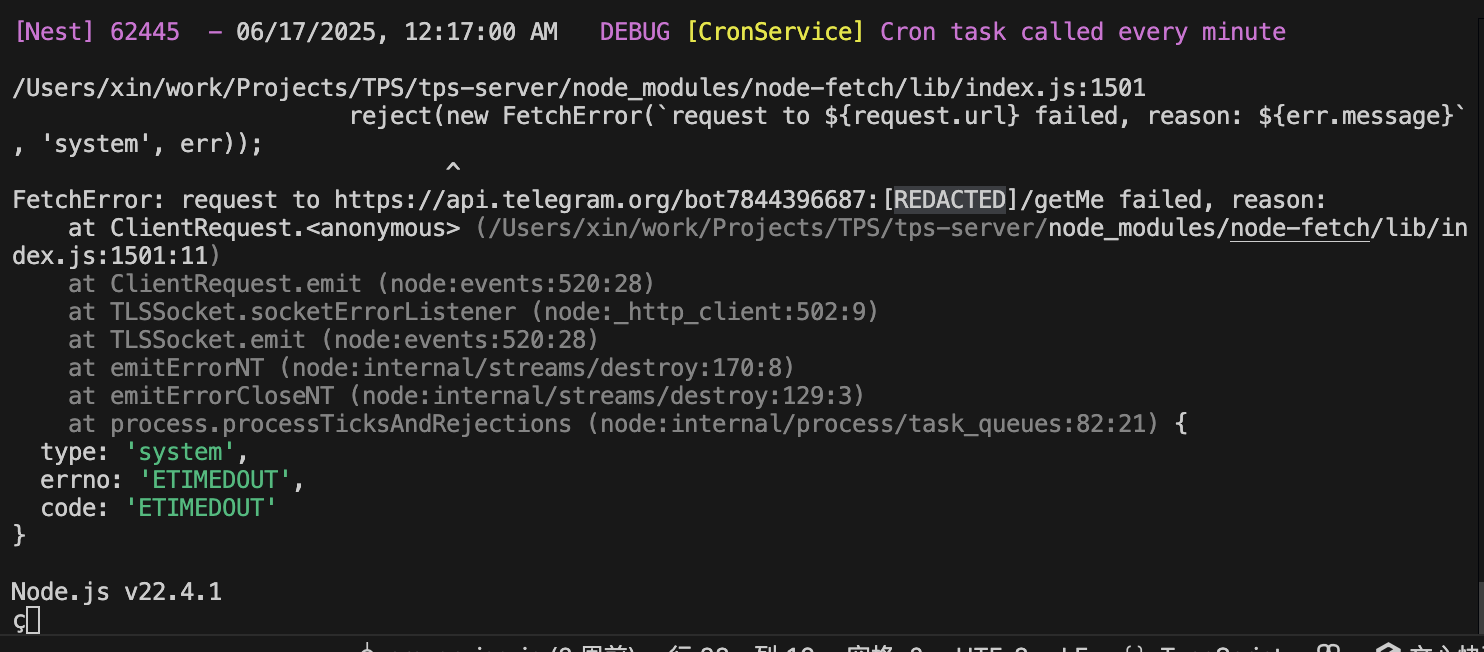Click the errno 'ETIMEDOUT' value
The image size is (1484, 652).
tap(214, 480)
